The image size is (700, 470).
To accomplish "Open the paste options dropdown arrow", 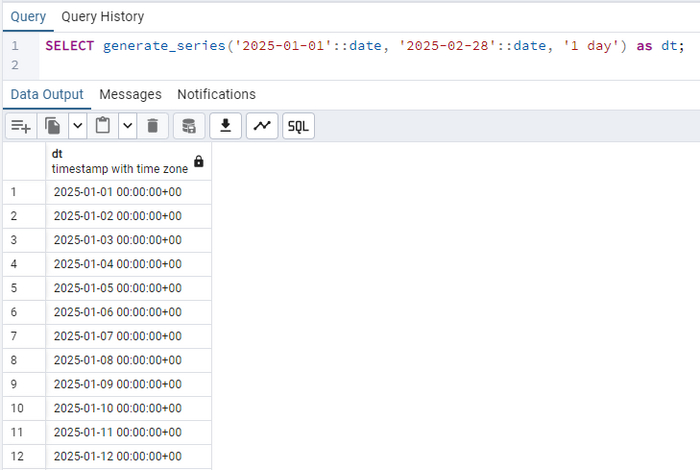I will pyautogui.click(x=128, y=126).
